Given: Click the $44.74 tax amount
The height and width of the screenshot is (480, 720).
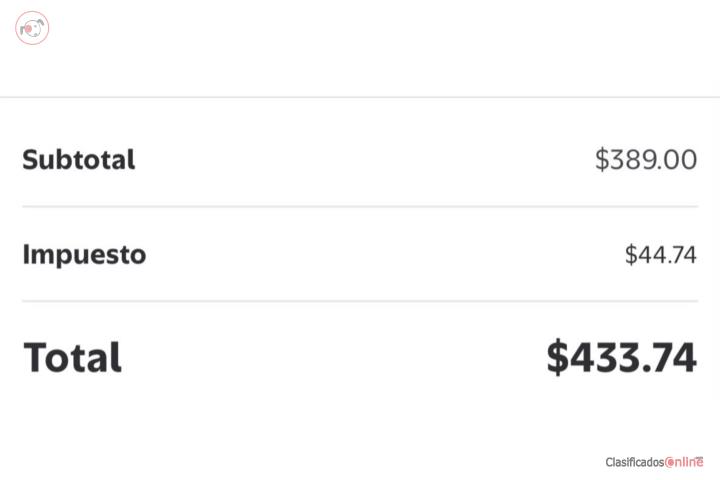Looking at the screenshot, I should click(x=661, y=254).
